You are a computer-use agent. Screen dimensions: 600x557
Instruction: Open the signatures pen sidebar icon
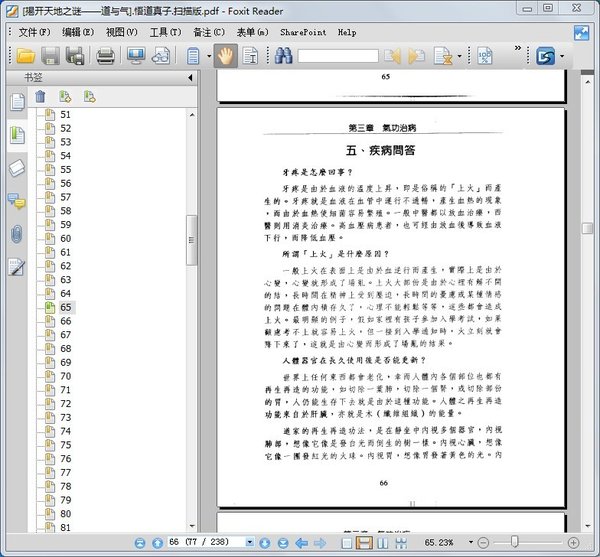click(16, 267)
